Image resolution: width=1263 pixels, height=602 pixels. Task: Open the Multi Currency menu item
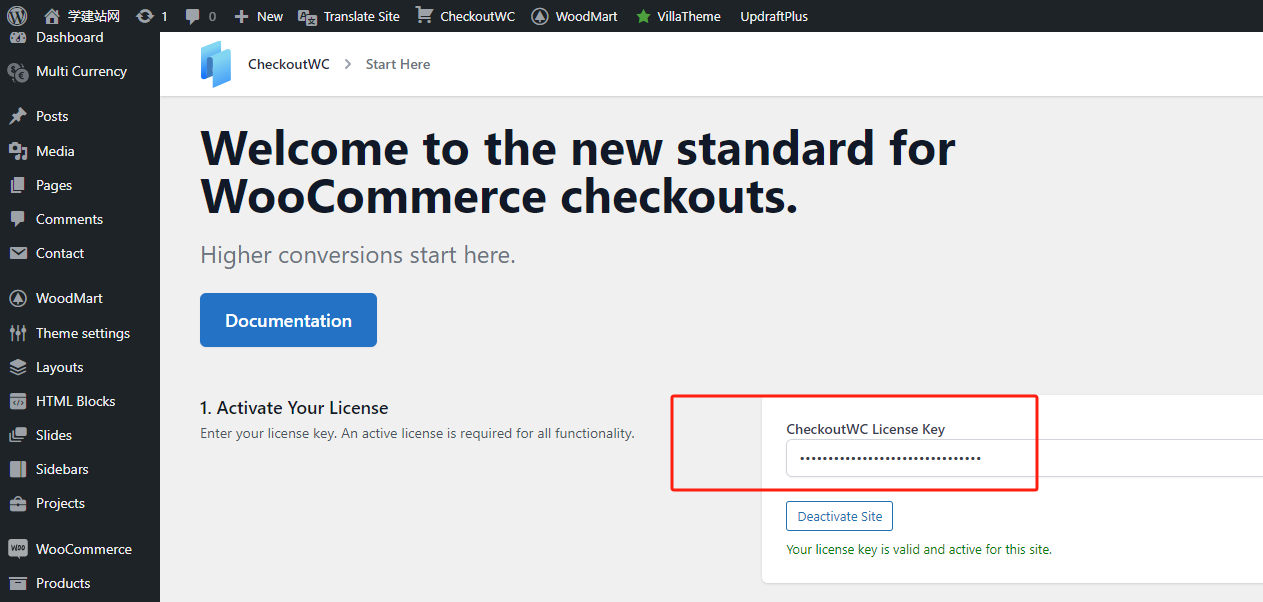80,72
